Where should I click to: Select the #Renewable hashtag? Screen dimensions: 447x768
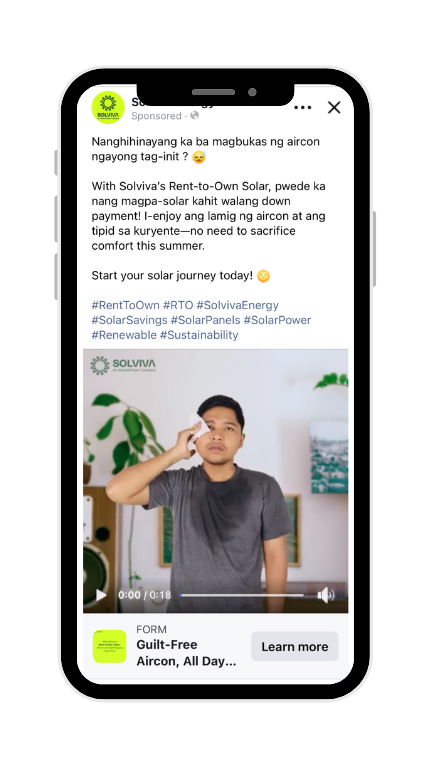[124, 335]
